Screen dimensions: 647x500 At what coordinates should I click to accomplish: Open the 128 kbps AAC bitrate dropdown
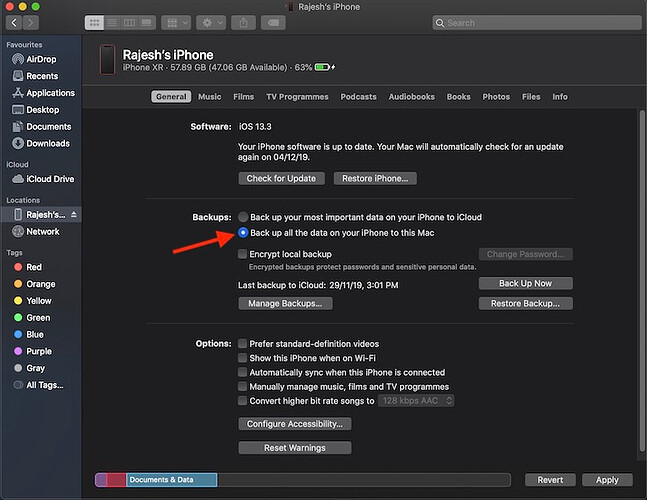[416, 401]
